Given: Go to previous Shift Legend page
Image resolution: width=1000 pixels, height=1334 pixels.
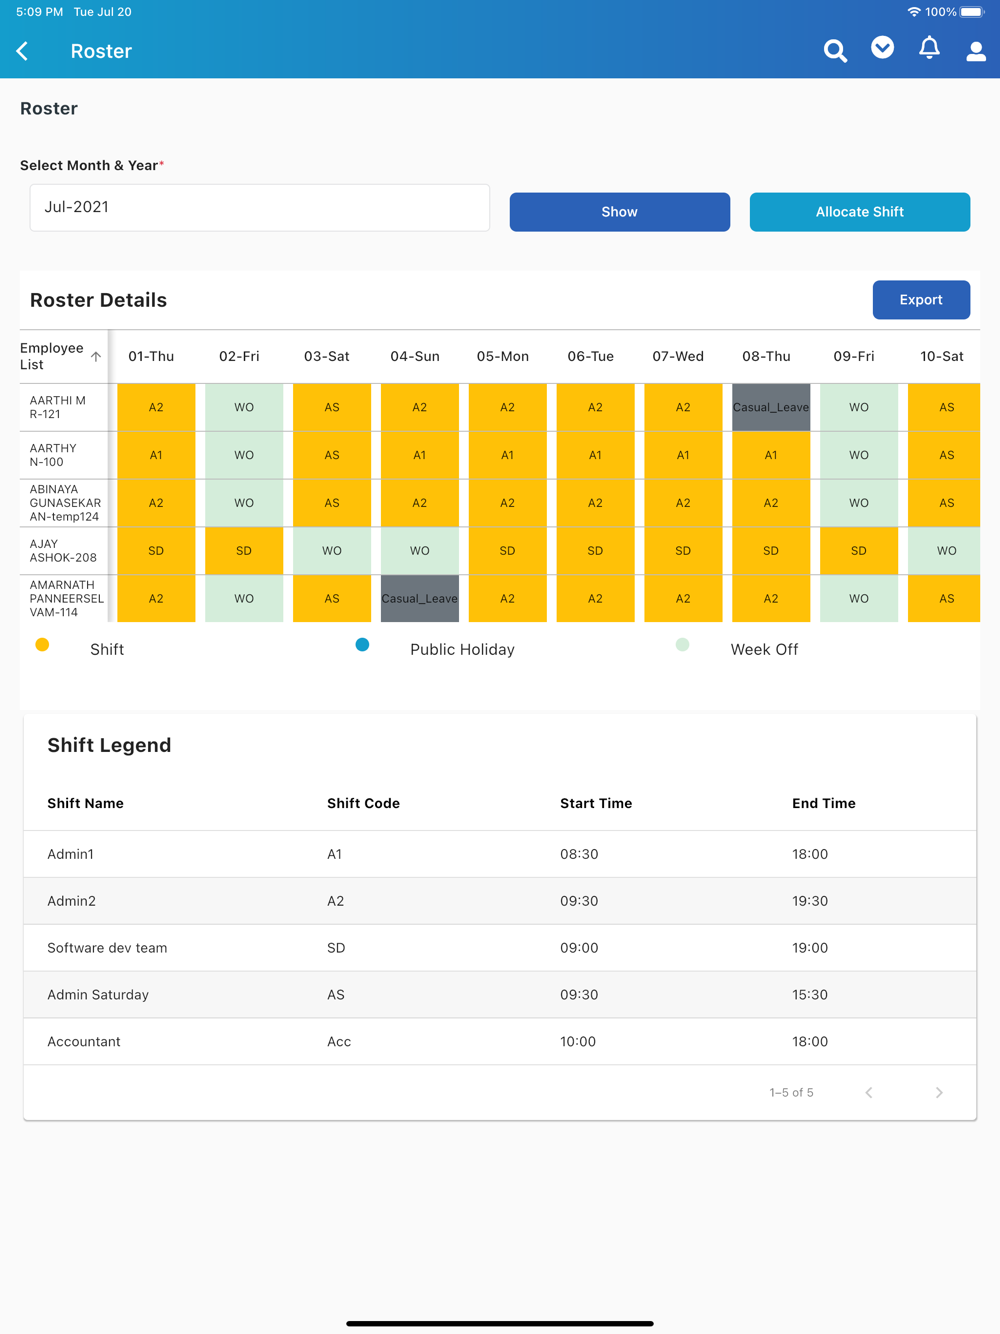Looking at the screenshot, I should pos(869,1092).
